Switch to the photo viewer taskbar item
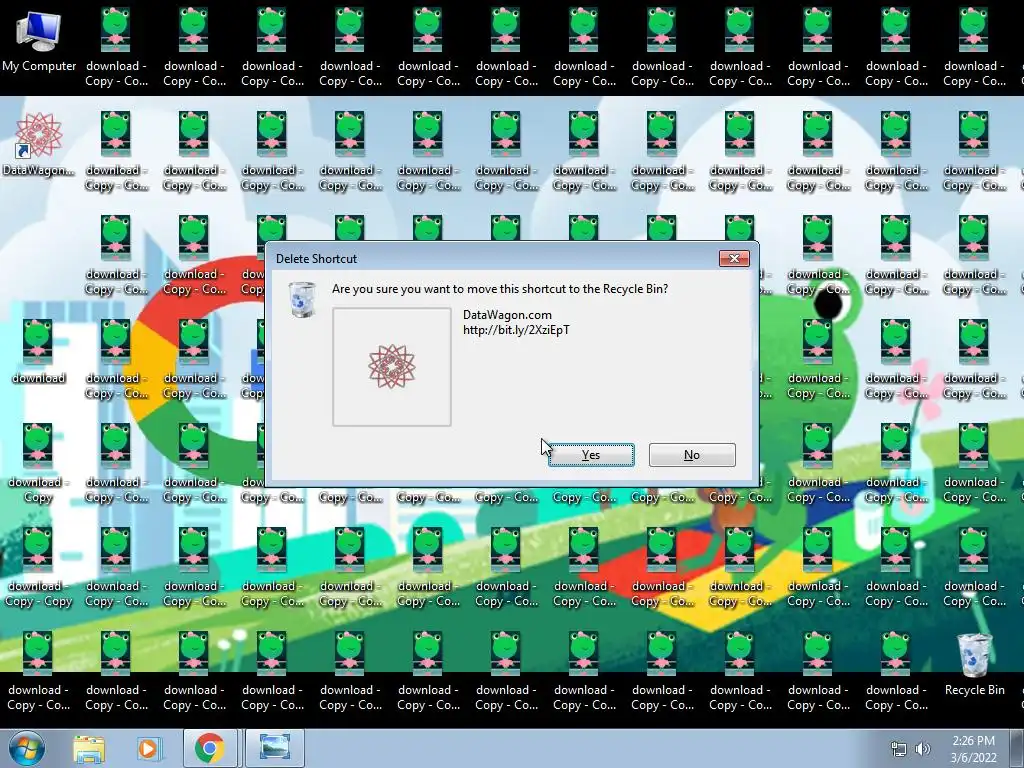This screenshot has width=1024, height=768. [x=275, y=748]
